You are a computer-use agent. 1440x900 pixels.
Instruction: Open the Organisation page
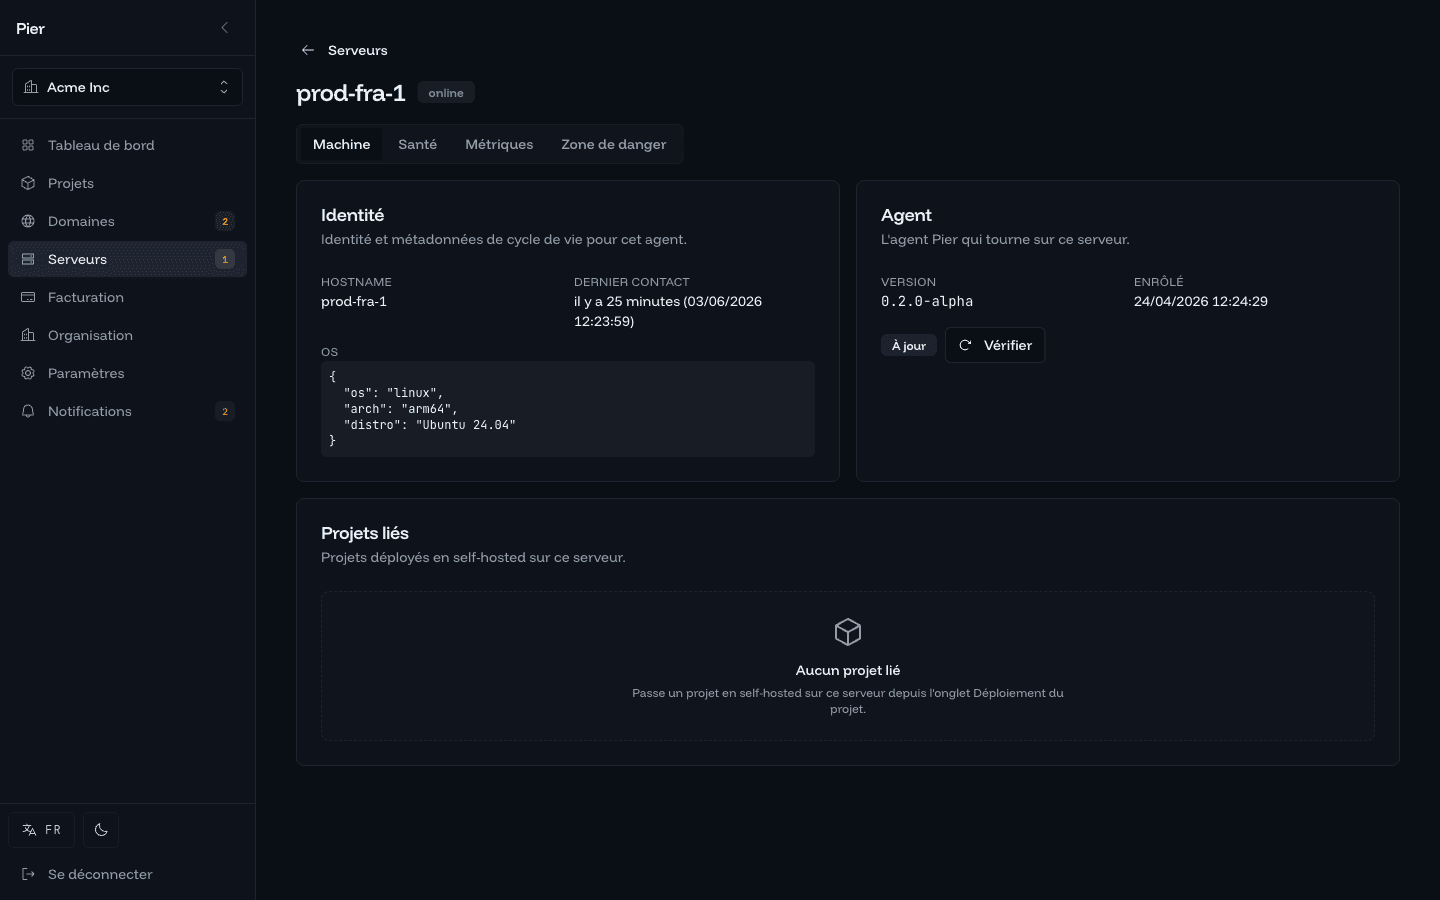point(127,335)
